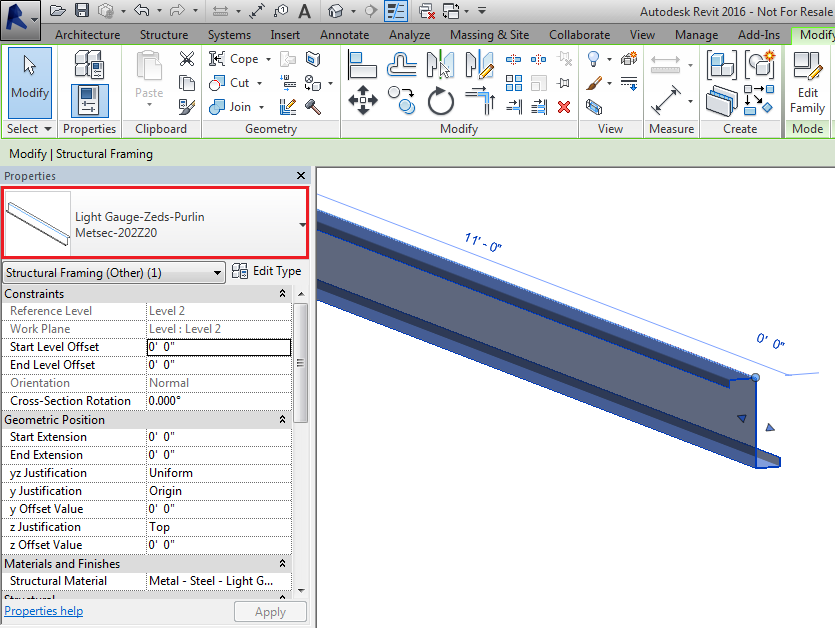
Task: Select Mirror - Pick Axis tool
Action: [440, 64]
